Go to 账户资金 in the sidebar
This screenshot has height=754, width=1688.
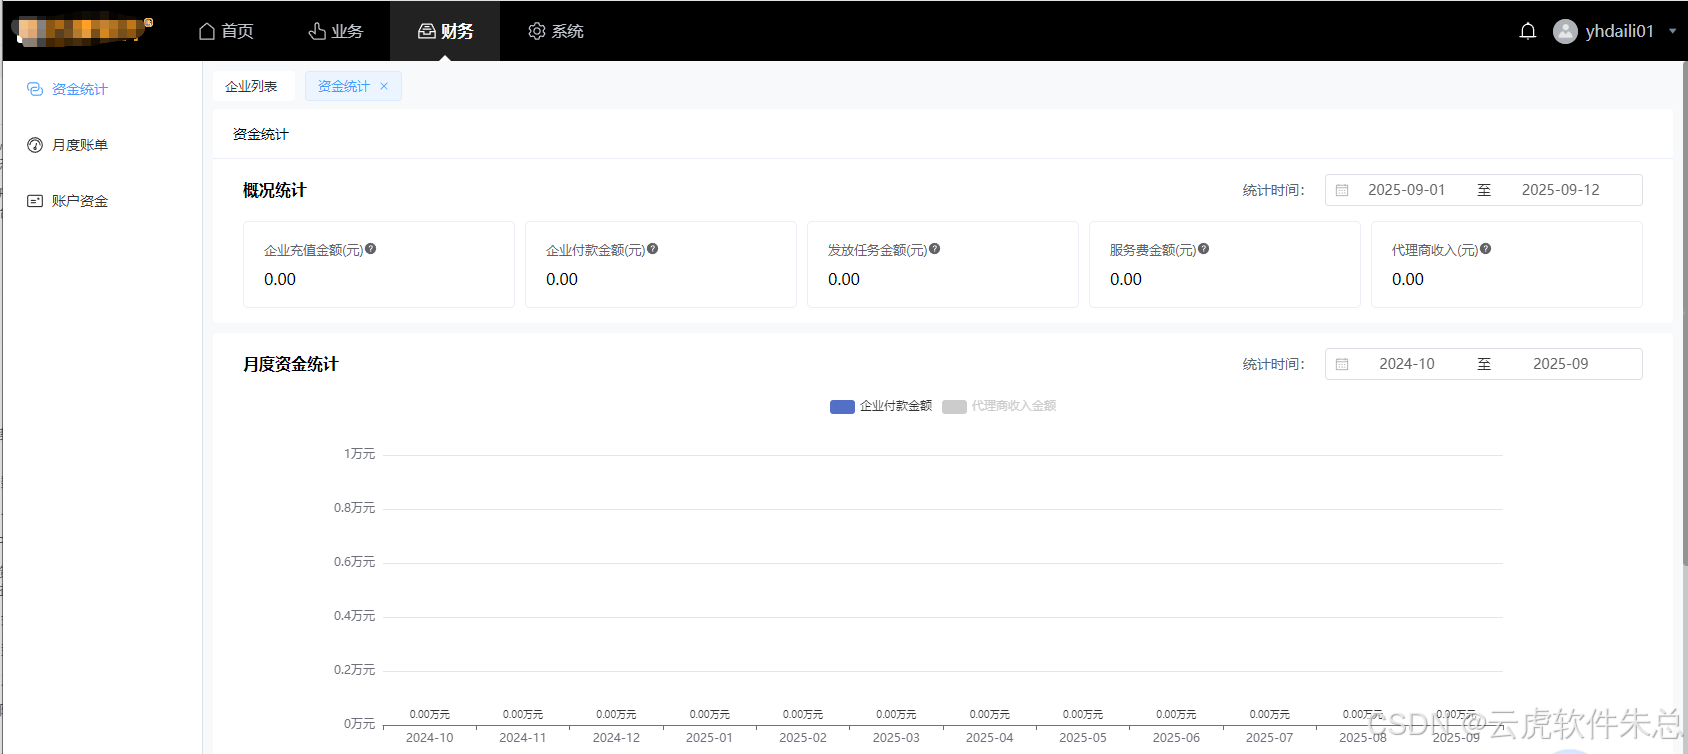pos(79,201)
